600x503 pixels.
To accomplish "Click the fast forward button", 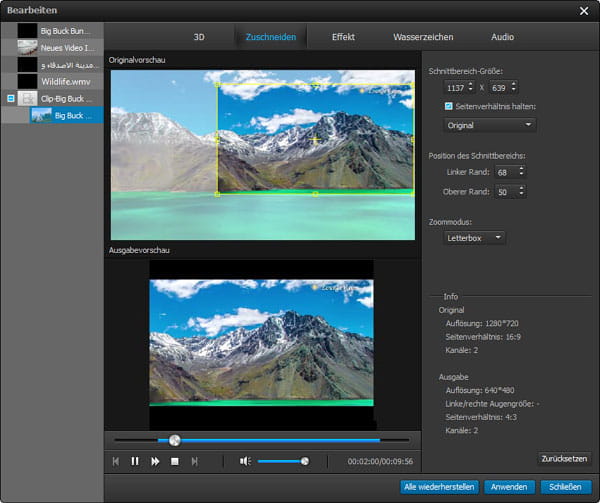I will [155, 461].
